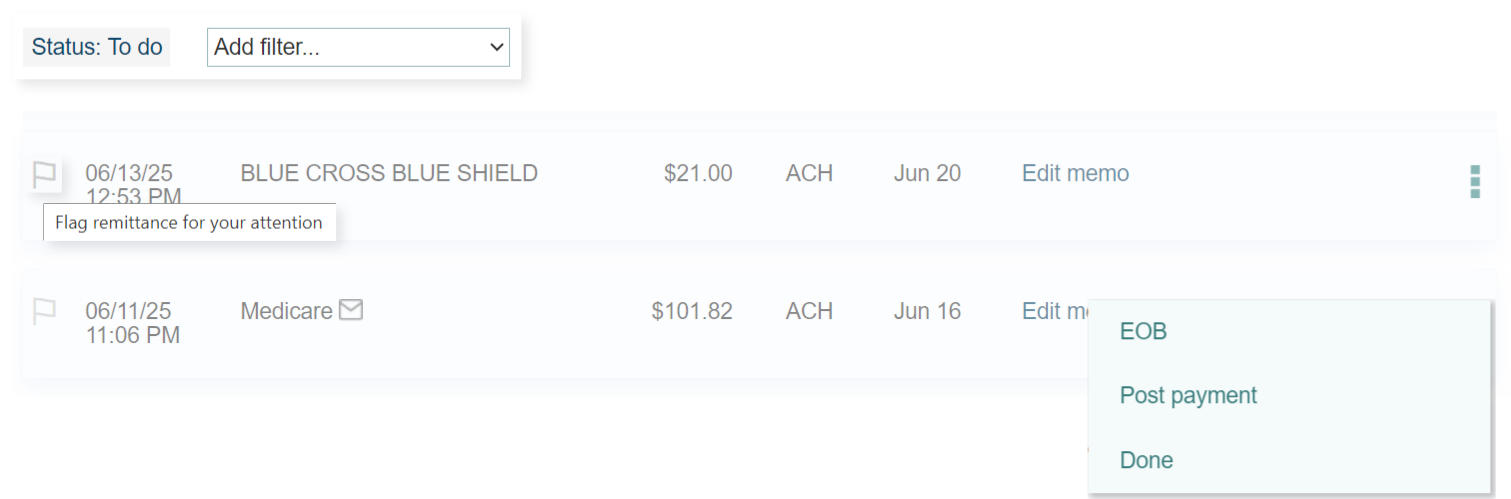Click the Status: To do filter chip

point(97,47)
